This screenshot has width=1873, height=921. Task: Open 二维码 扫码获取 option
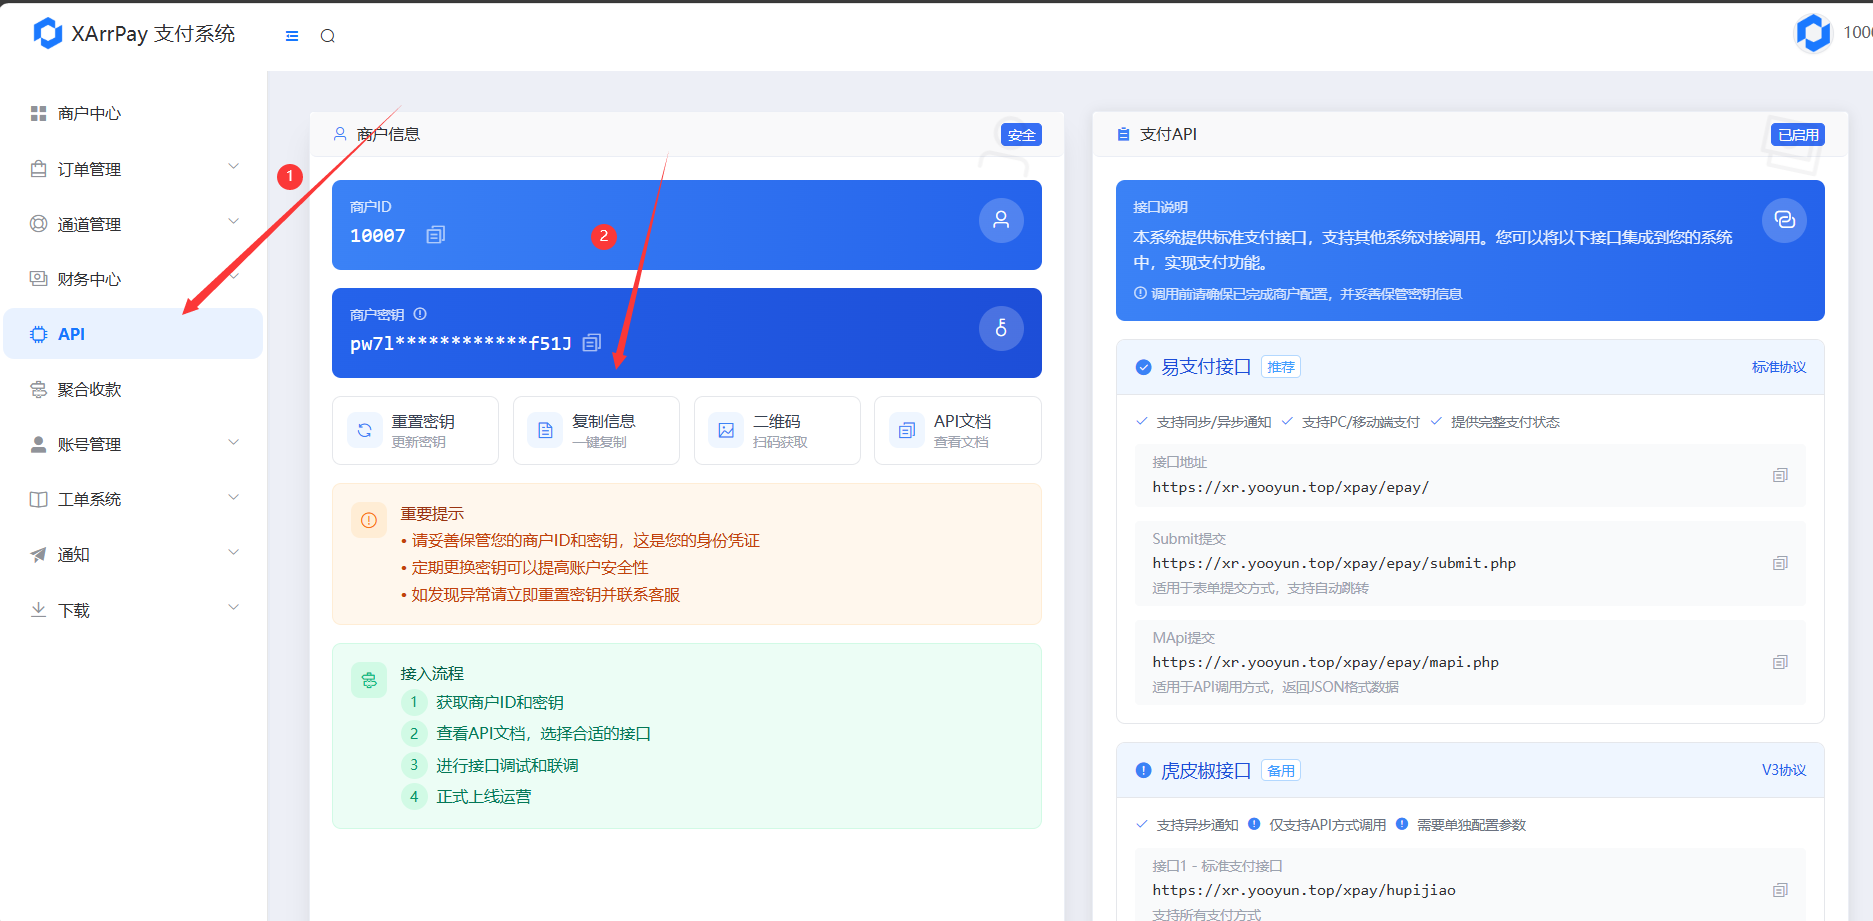click(x=777, y=430)
